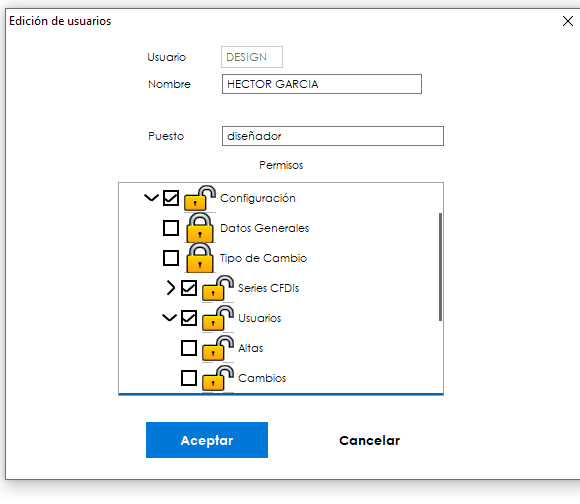Click the Cancelar button
The image size is (580, 504).
[370, 440]
